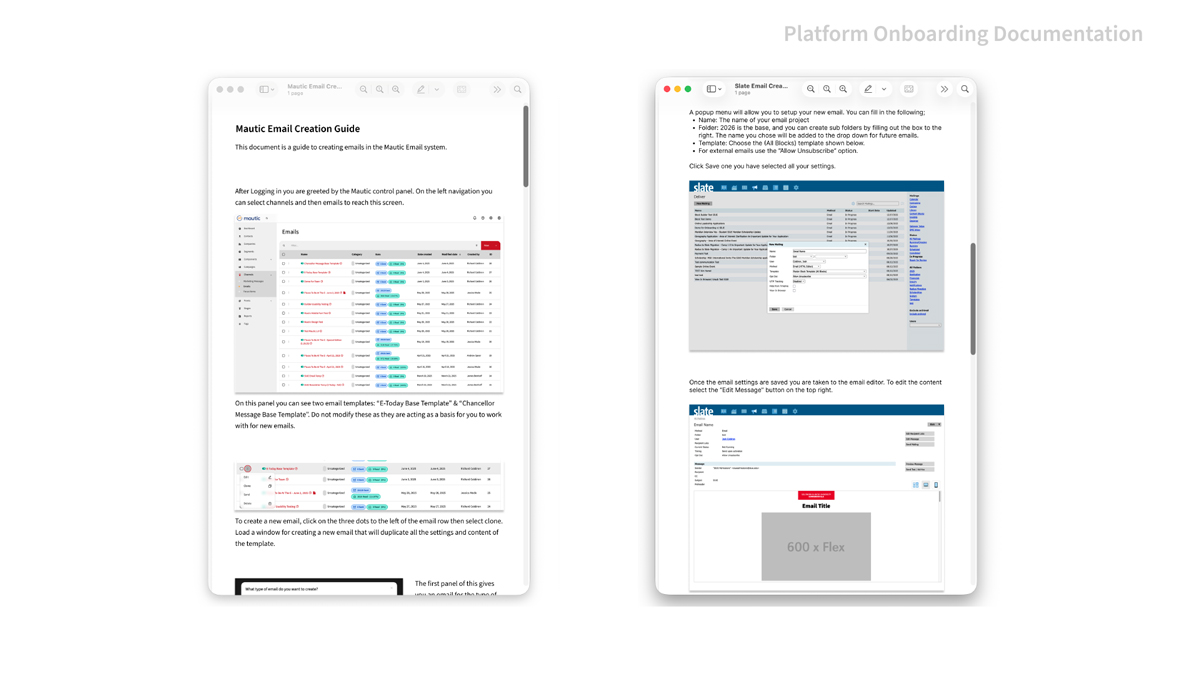Expand markup options chevron in Slate window
The height and width of the screenshot is (675, 1200).
(884, 89)
